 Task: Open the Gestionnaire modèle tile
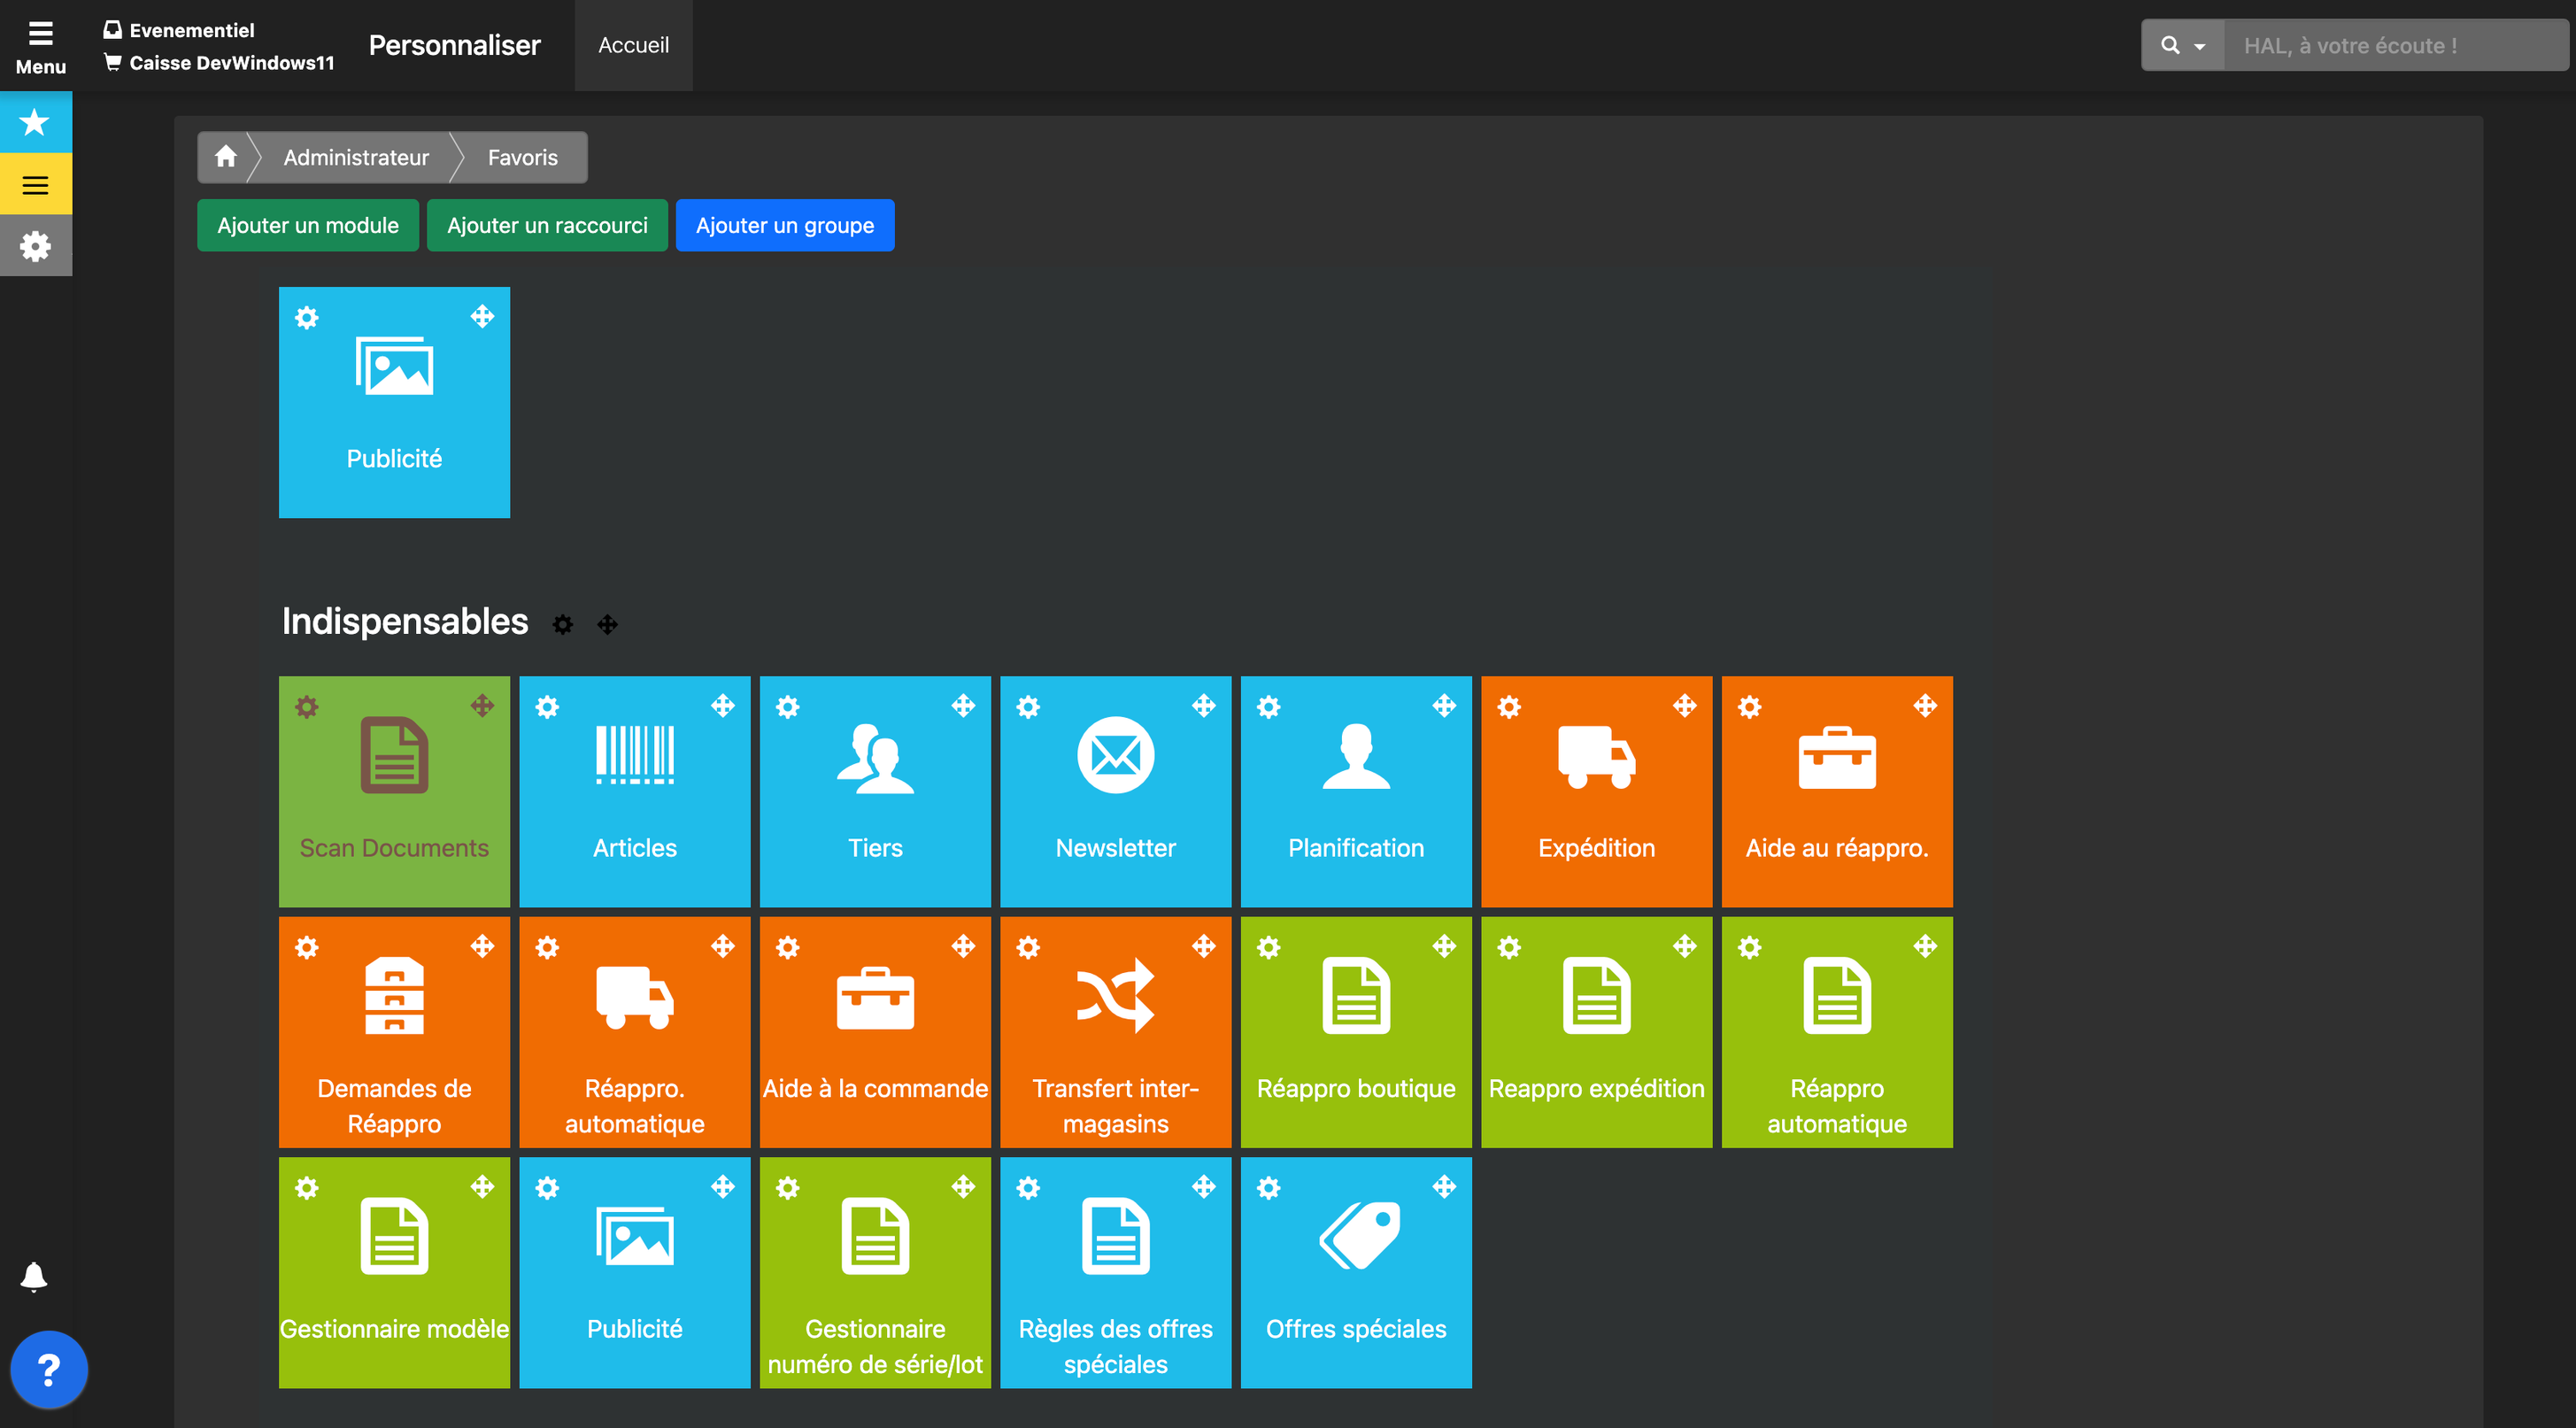coord(394,1273)
